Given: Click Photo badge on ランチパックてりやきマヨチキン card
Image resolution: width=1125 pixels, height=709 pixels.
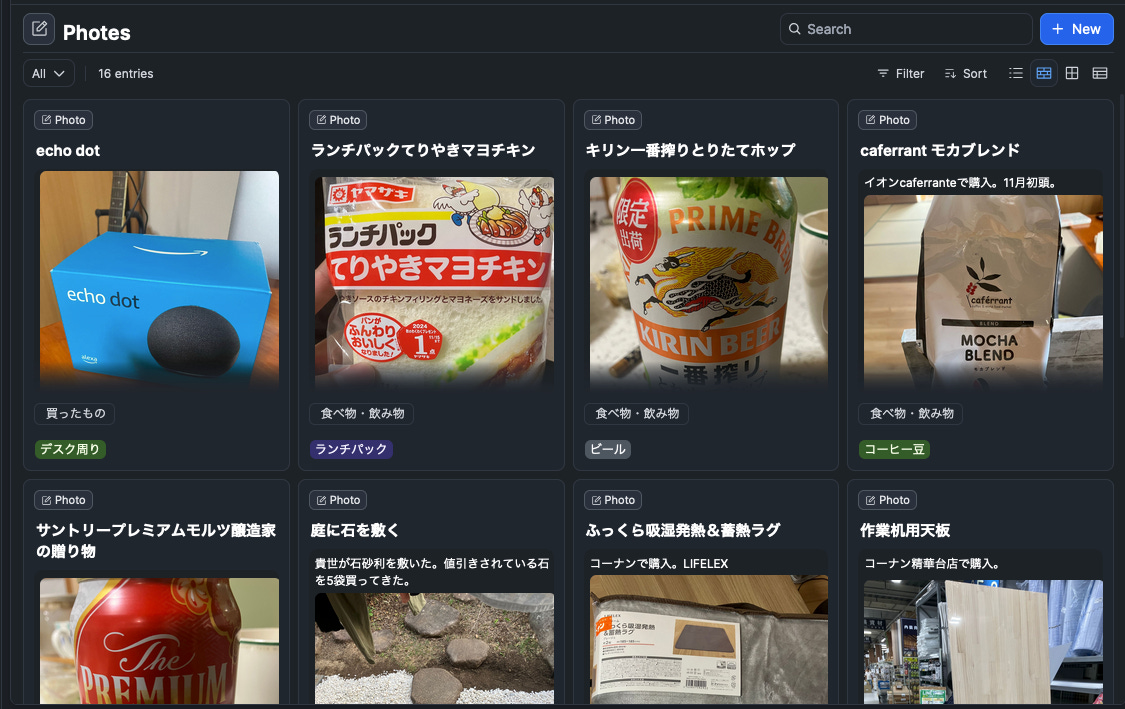Looking at the screenshot, I should (338, 120).
